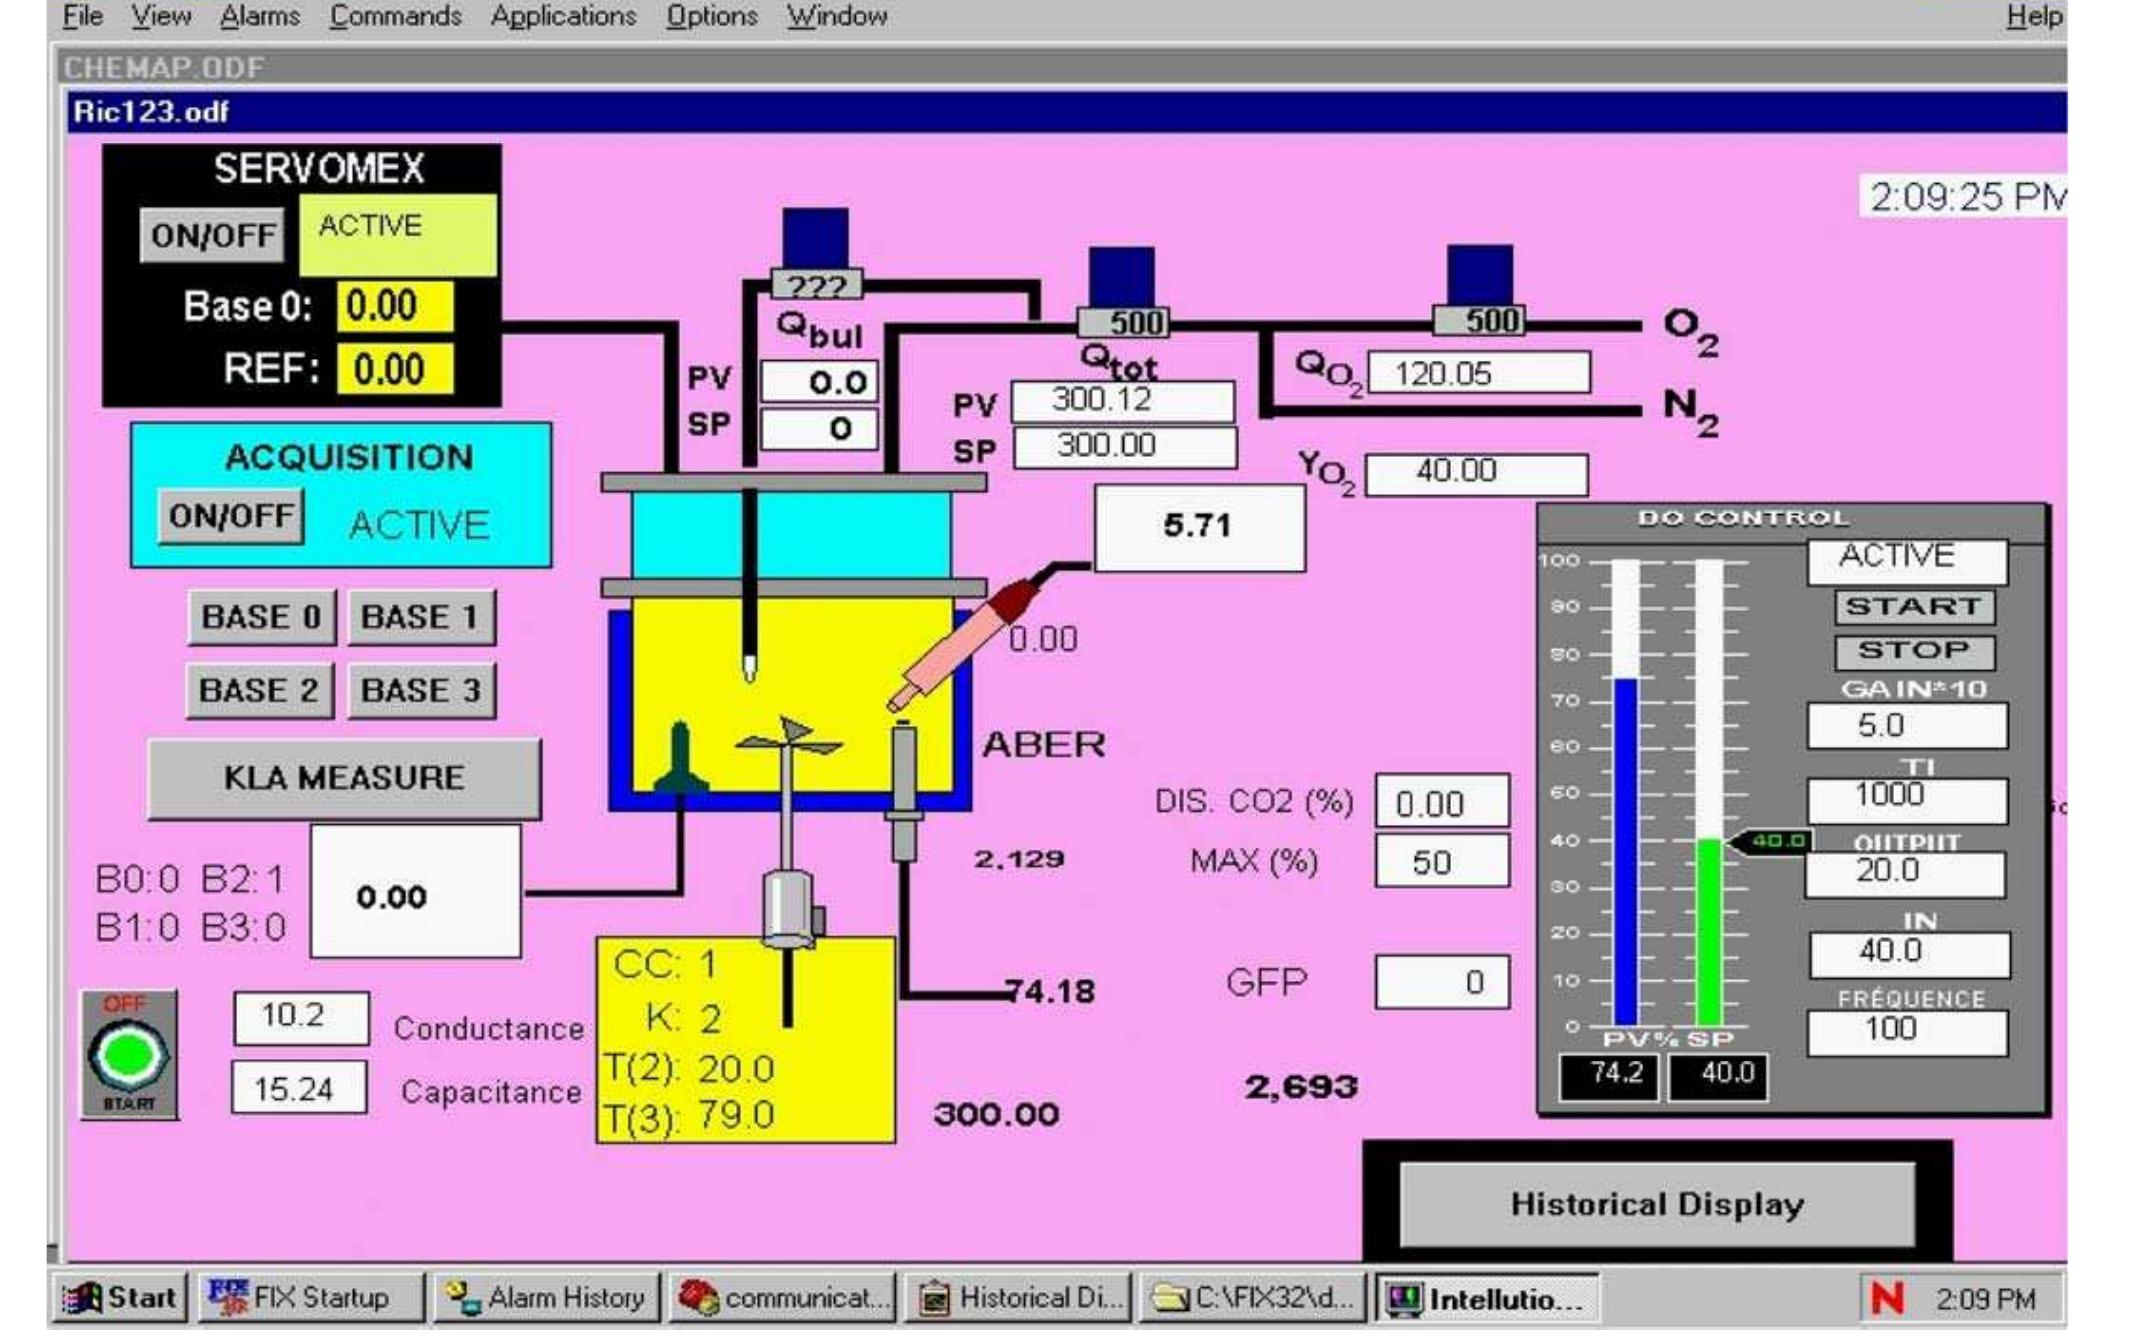Click the red N system tray icon
The image size is (2135, 1337).
[1886, 1299]
